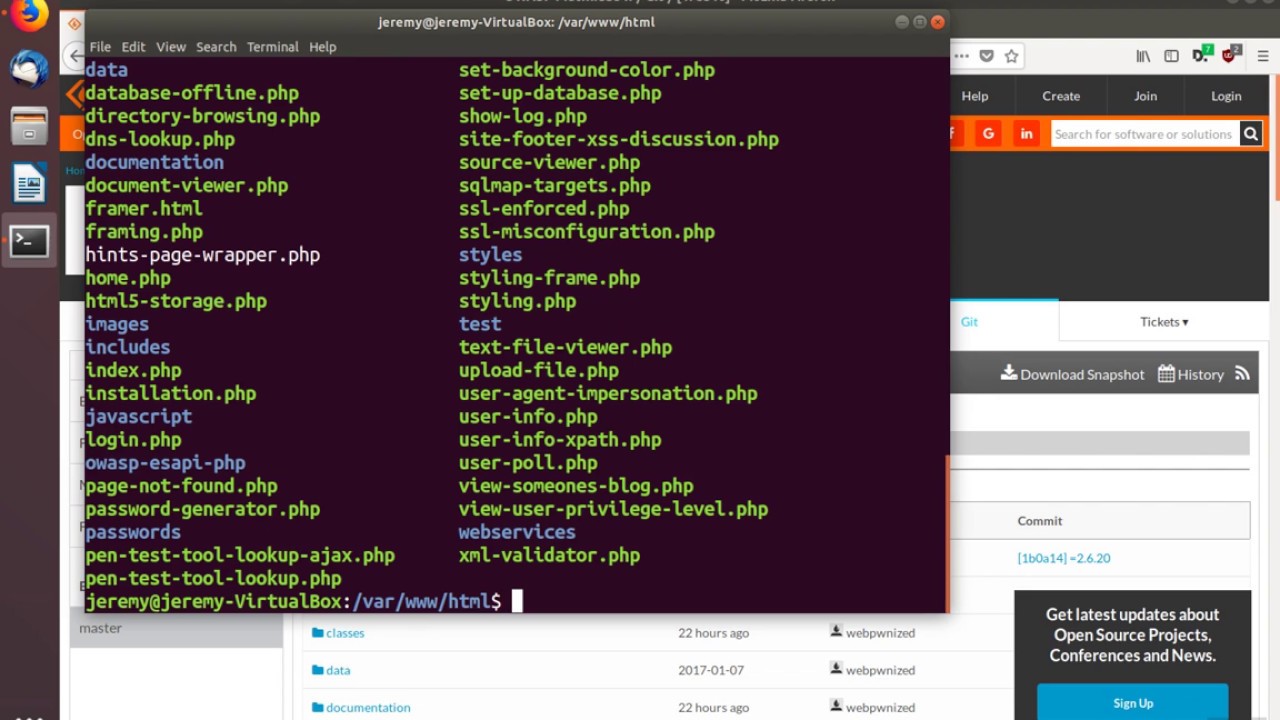
Task: Open Firefox Library icon
Action: [x=1143, y=56]
